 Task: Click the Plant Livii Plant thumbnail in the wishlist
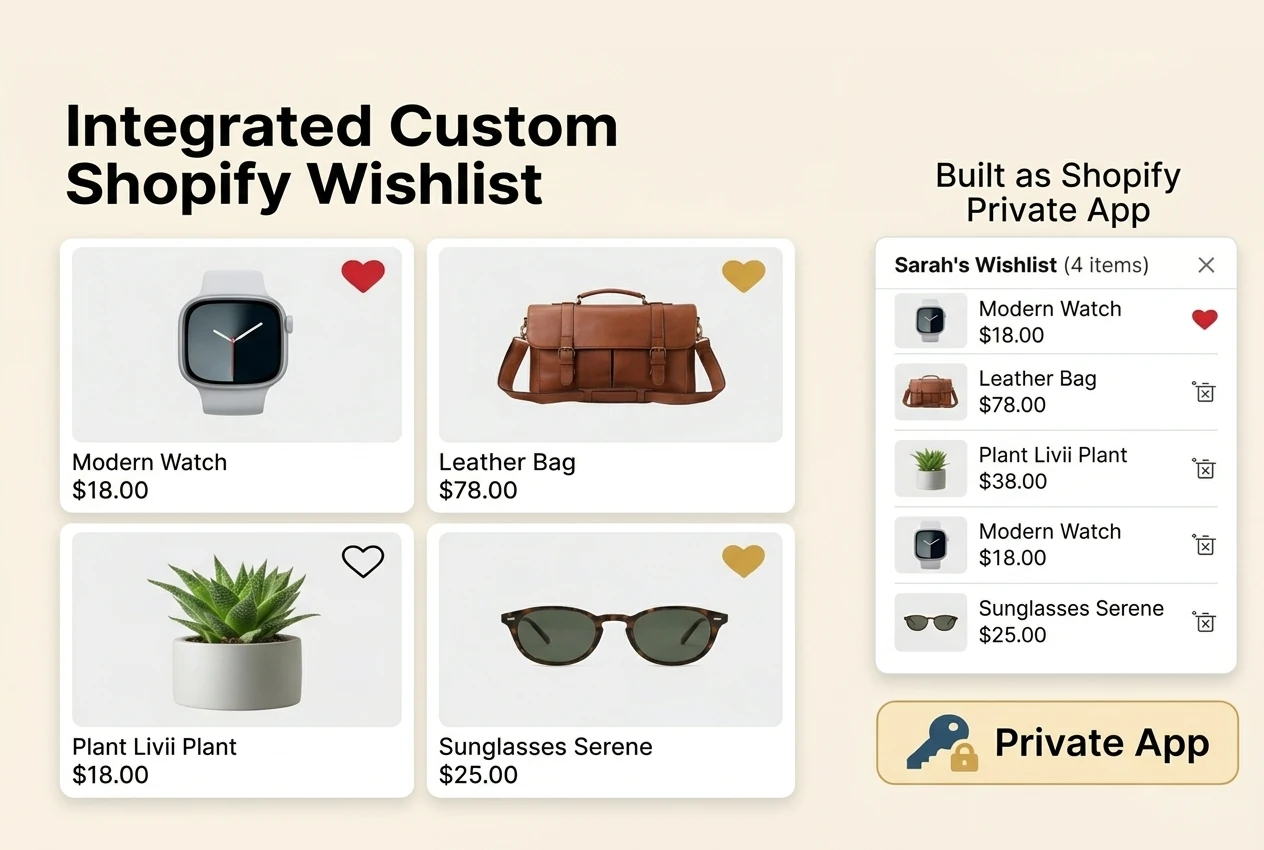(x=930, y=468)
